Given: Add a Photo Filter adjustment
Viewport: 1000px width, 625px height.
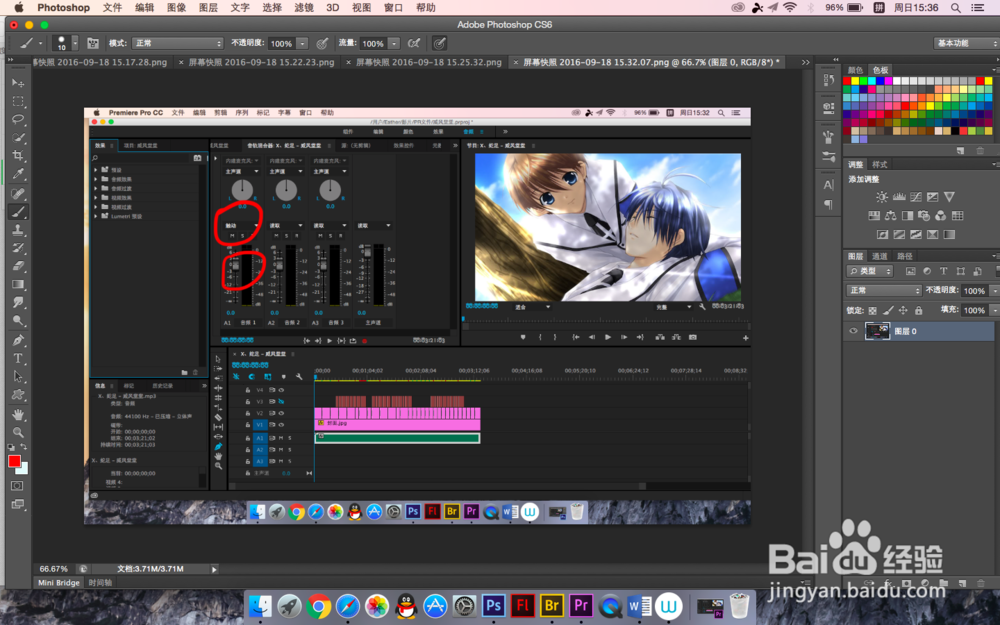Looking at the screenshot, I should pyautogui.click(x=923, y=216).
